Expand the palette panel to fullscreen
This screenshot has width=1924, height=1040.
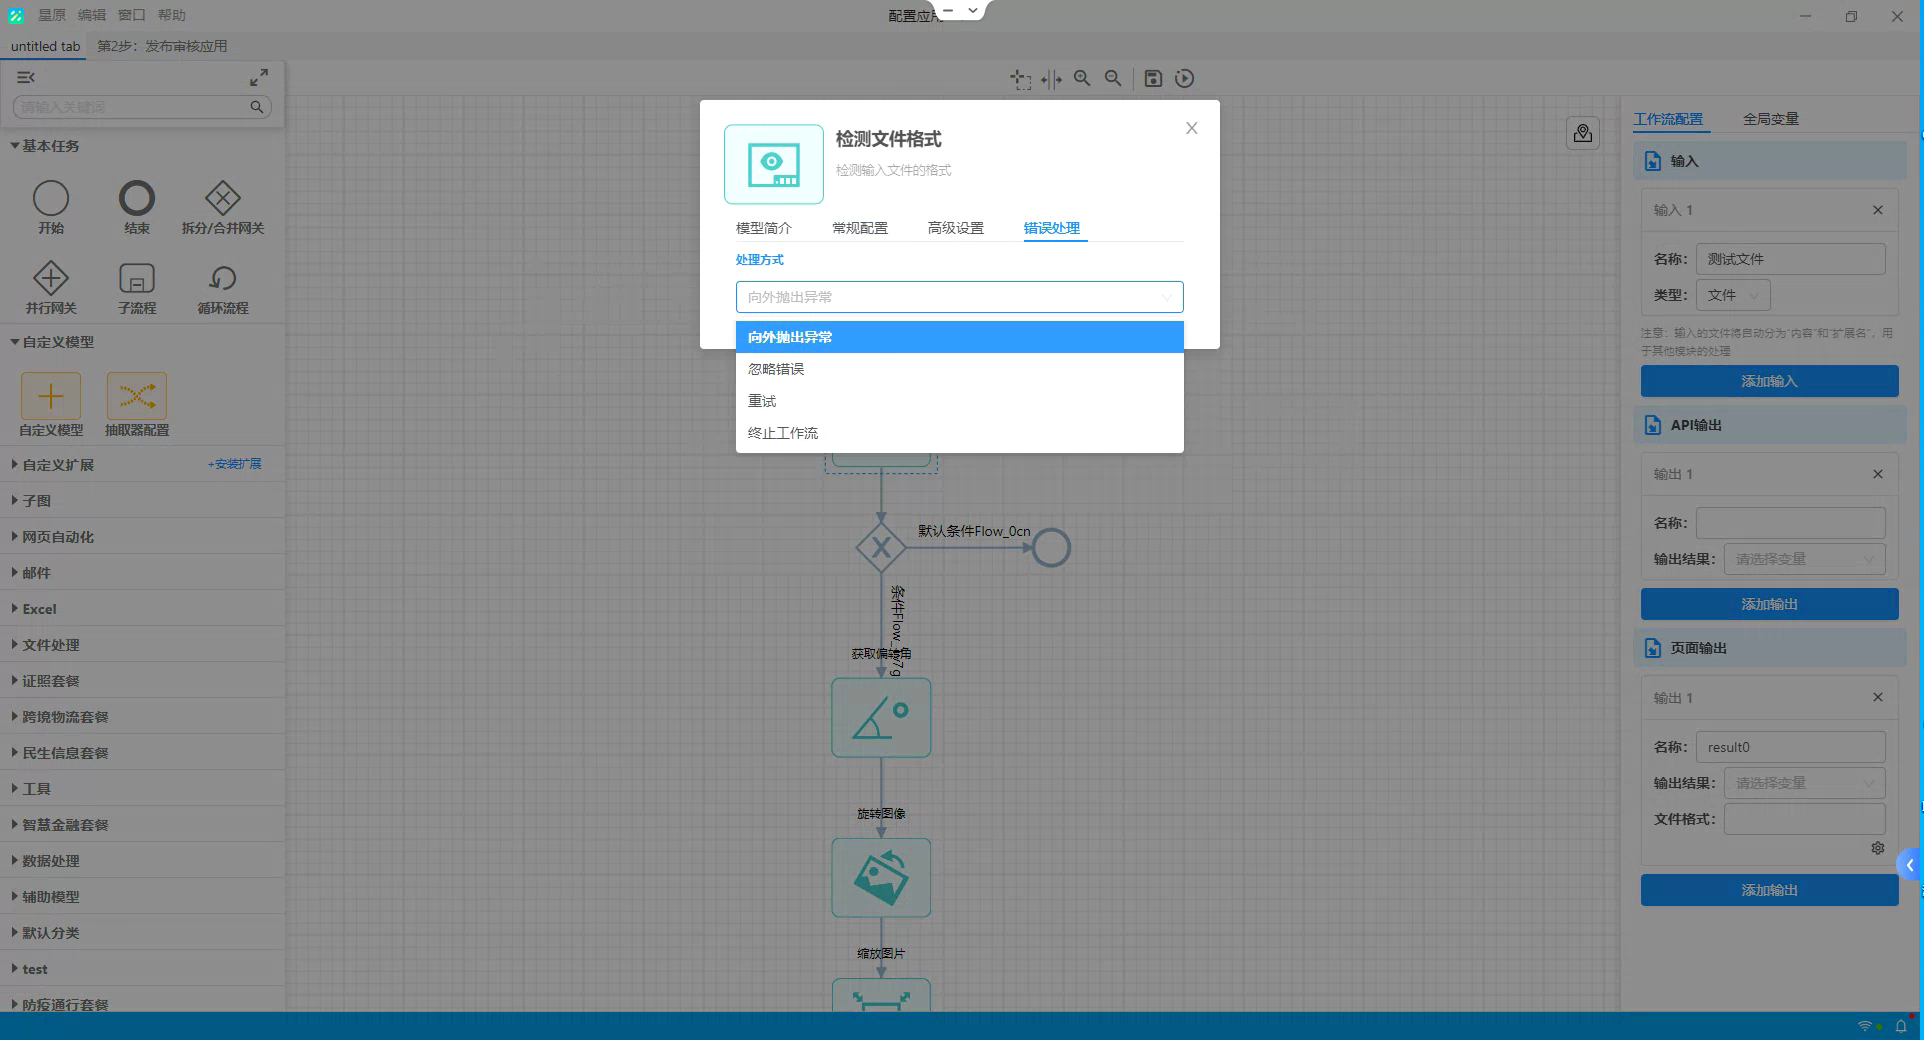point(259,77)
